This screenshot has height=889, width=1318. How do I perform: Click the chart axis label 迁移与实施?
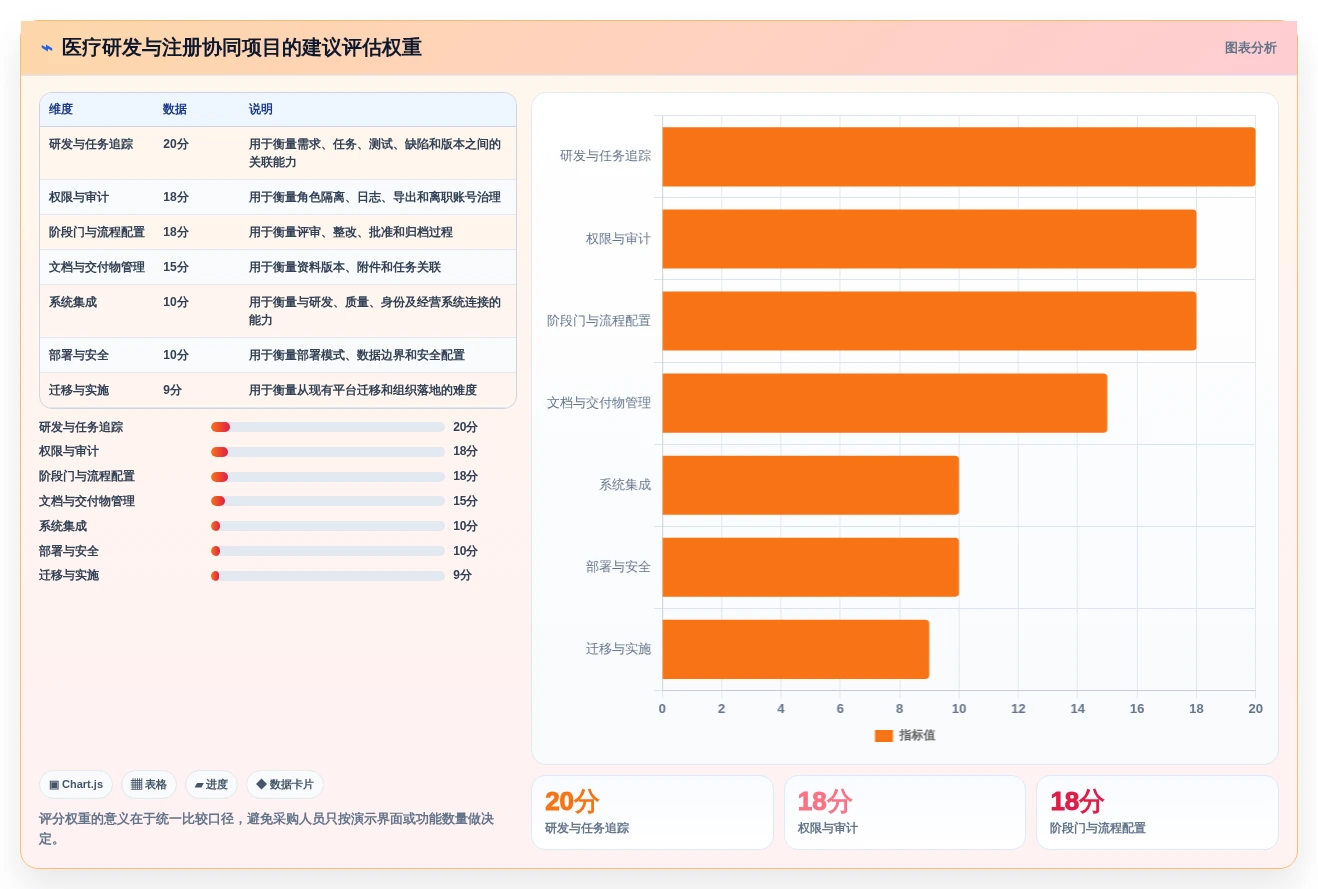(x=619, y=649)
